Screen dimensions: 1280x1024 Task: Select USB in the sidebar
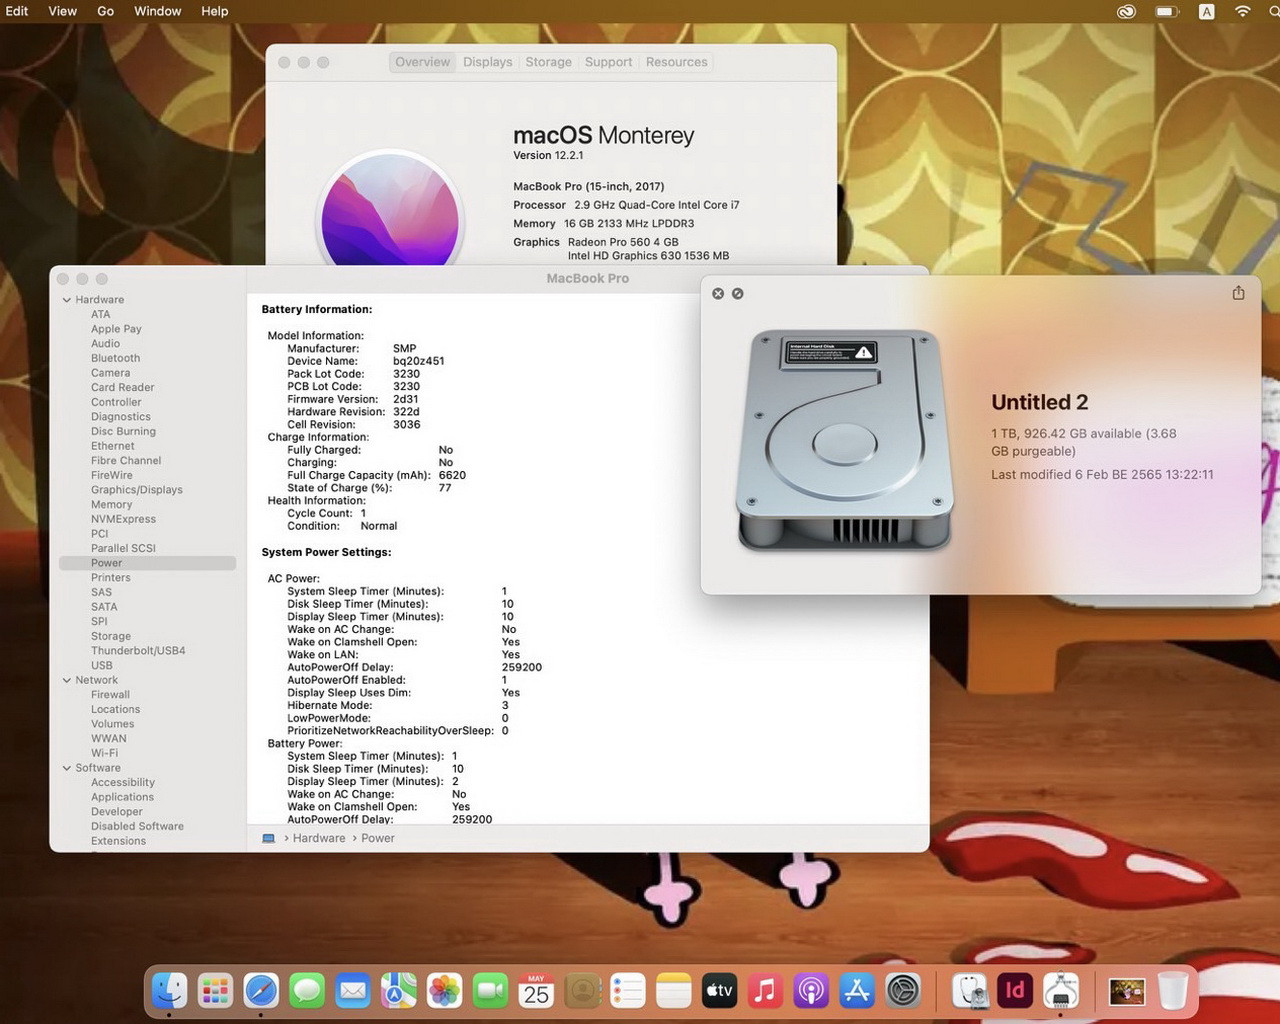(x=102, y=665)
